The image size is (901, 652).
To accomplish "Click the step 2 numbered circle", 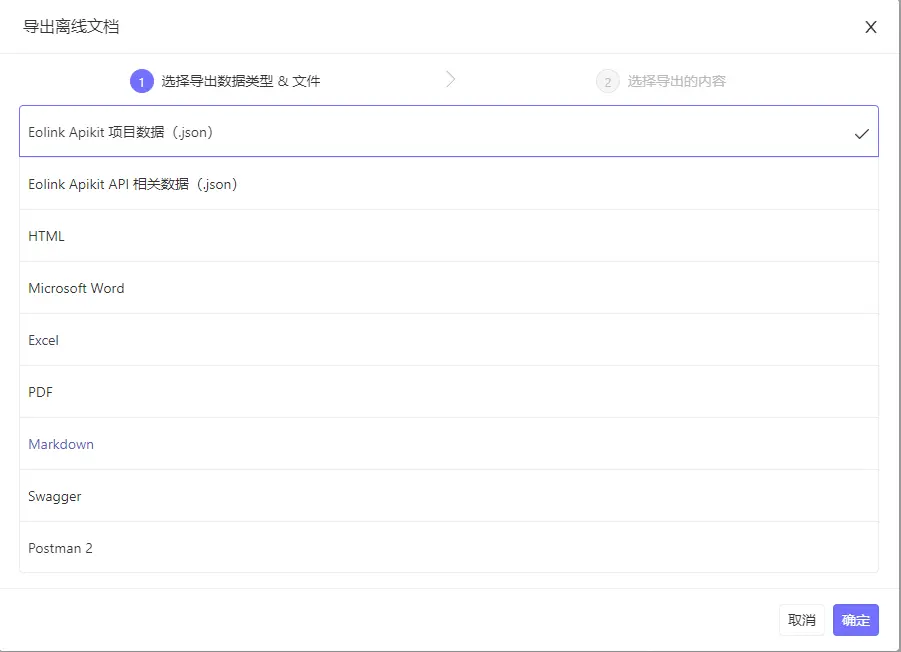I will [608, 81].
